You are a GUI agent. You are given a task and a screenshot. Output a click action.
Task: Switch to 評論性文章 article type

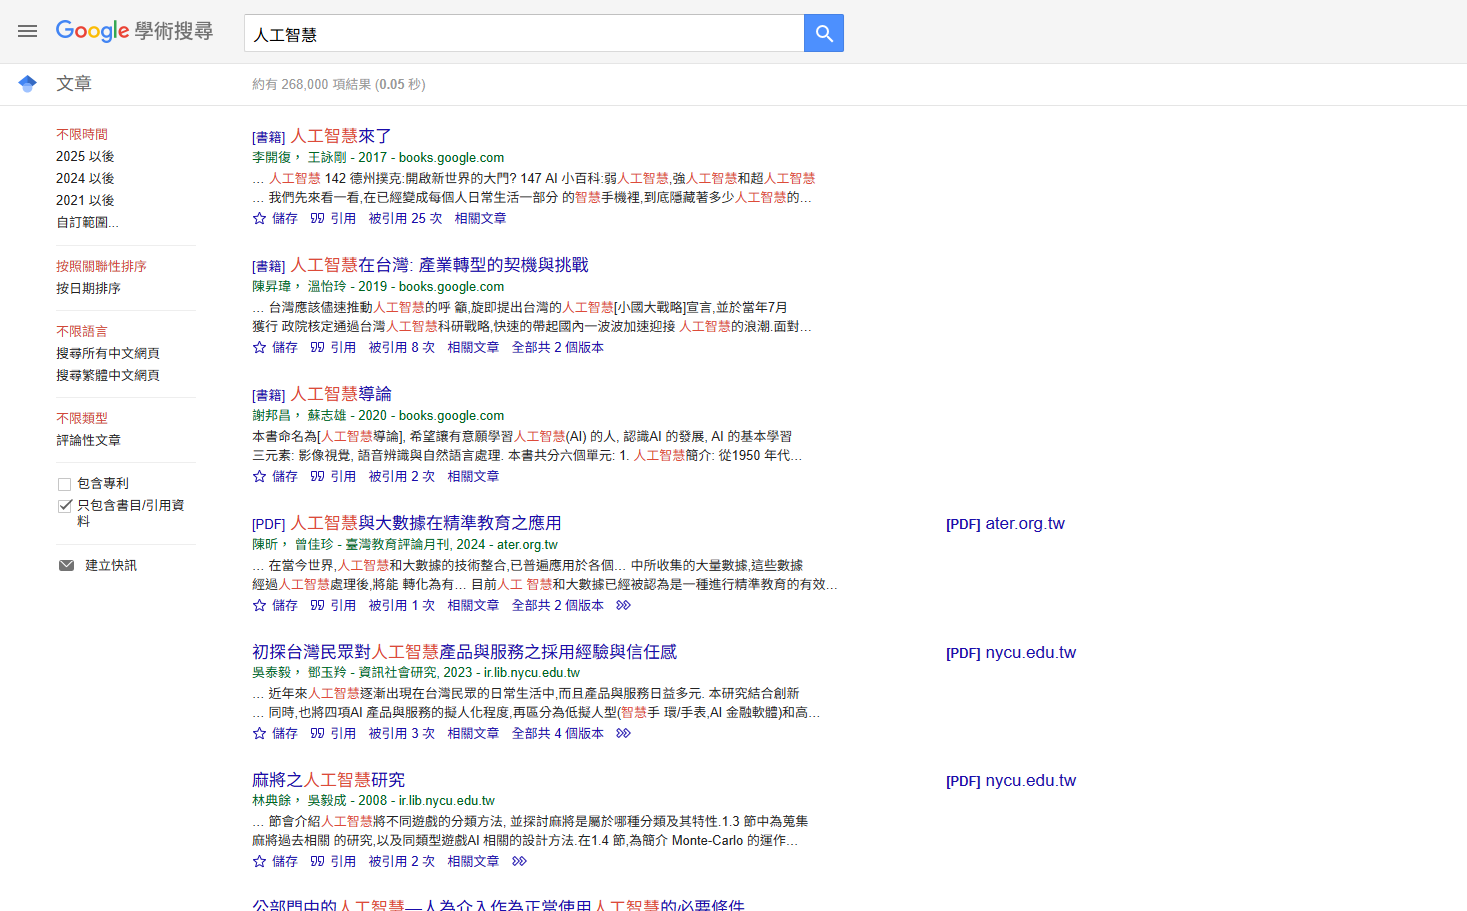(88, 438)
